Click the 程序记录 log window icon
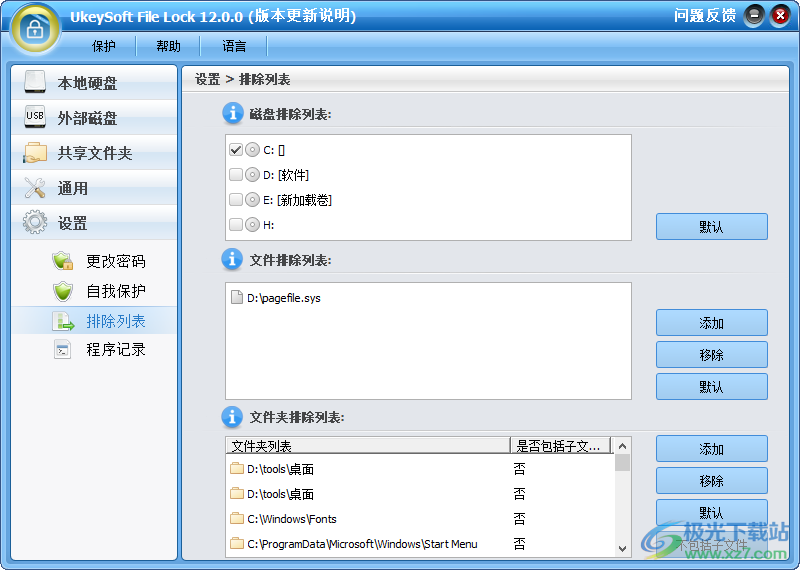 (63, 350)
